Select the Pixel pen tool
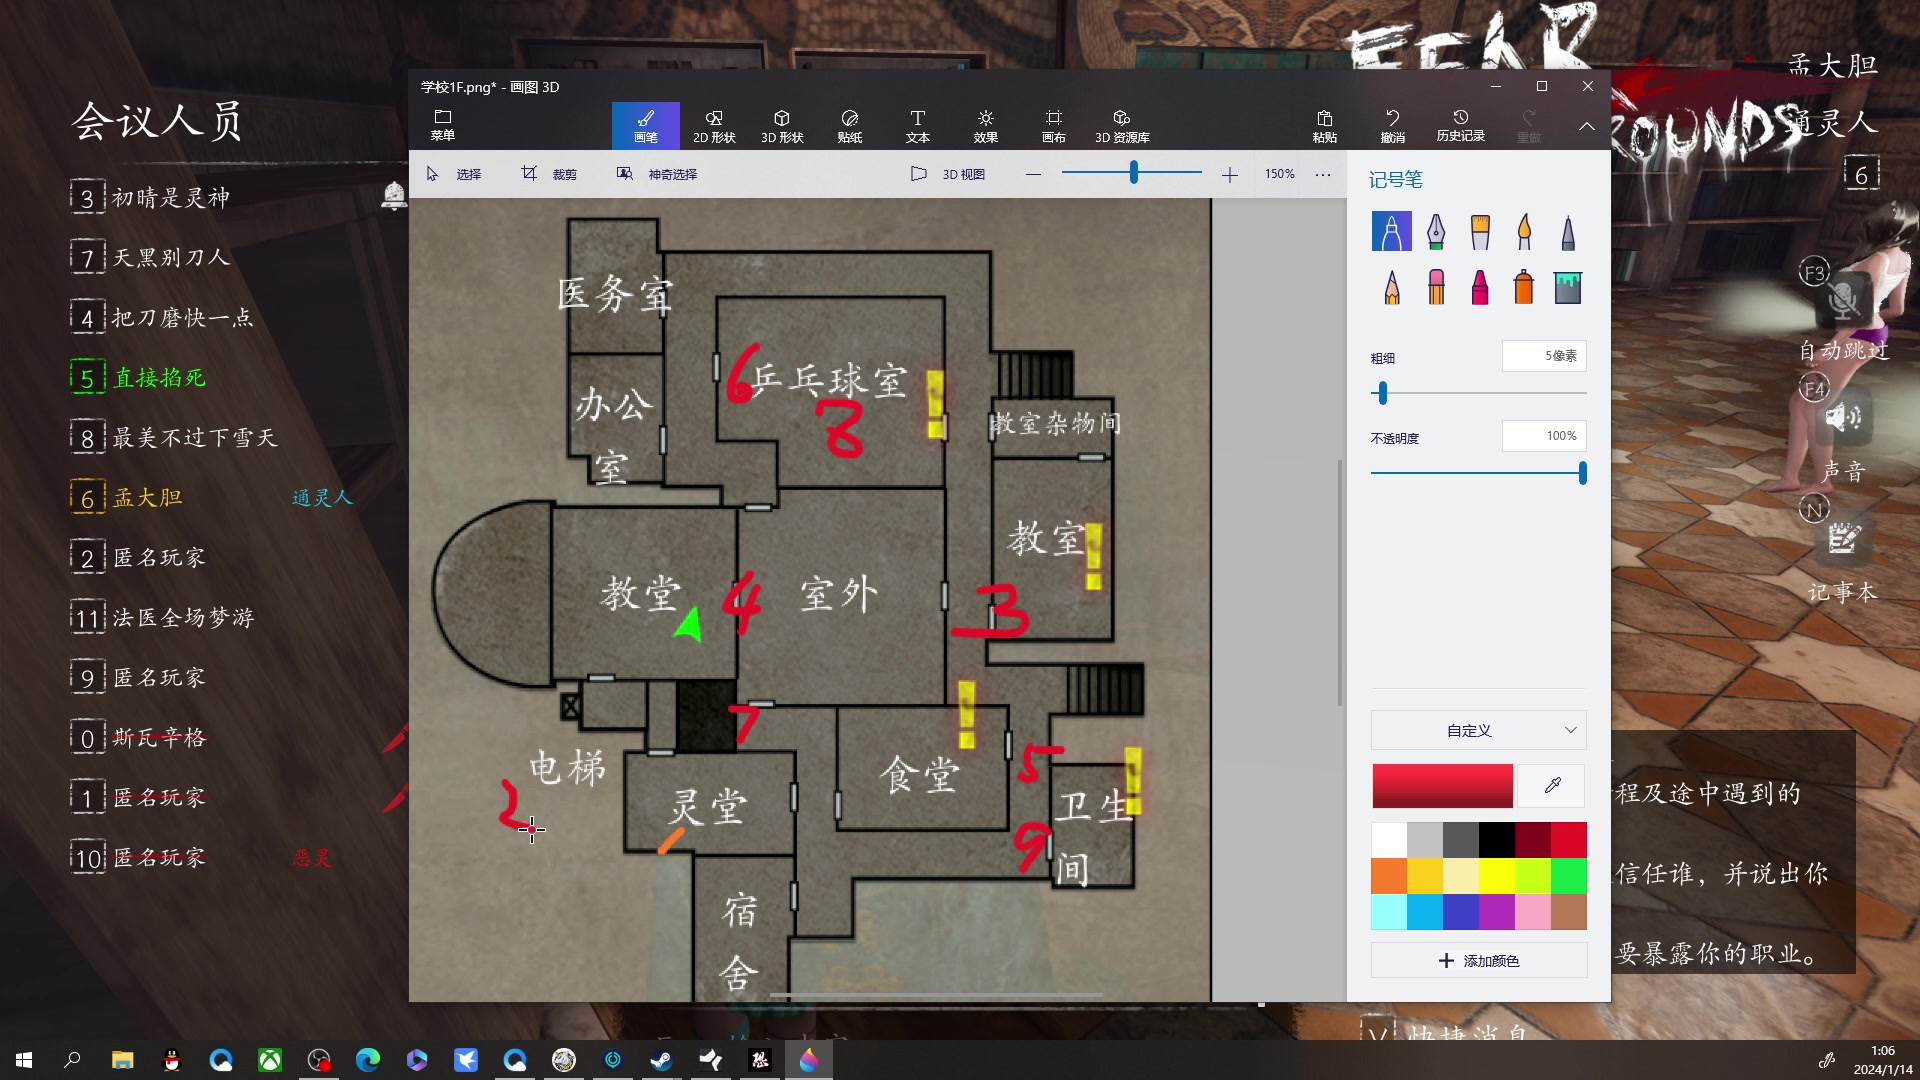 [1568, 232]
